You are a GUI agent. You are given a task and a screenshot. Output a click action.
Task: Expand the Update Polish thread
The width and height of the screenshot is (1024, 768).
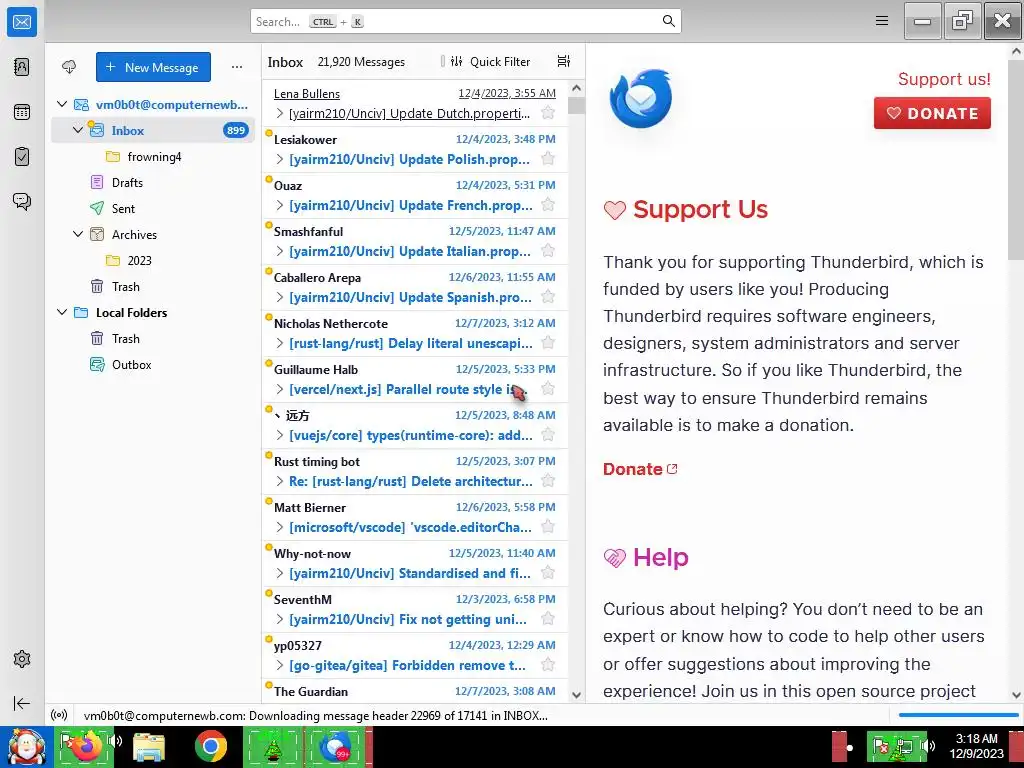280,159
